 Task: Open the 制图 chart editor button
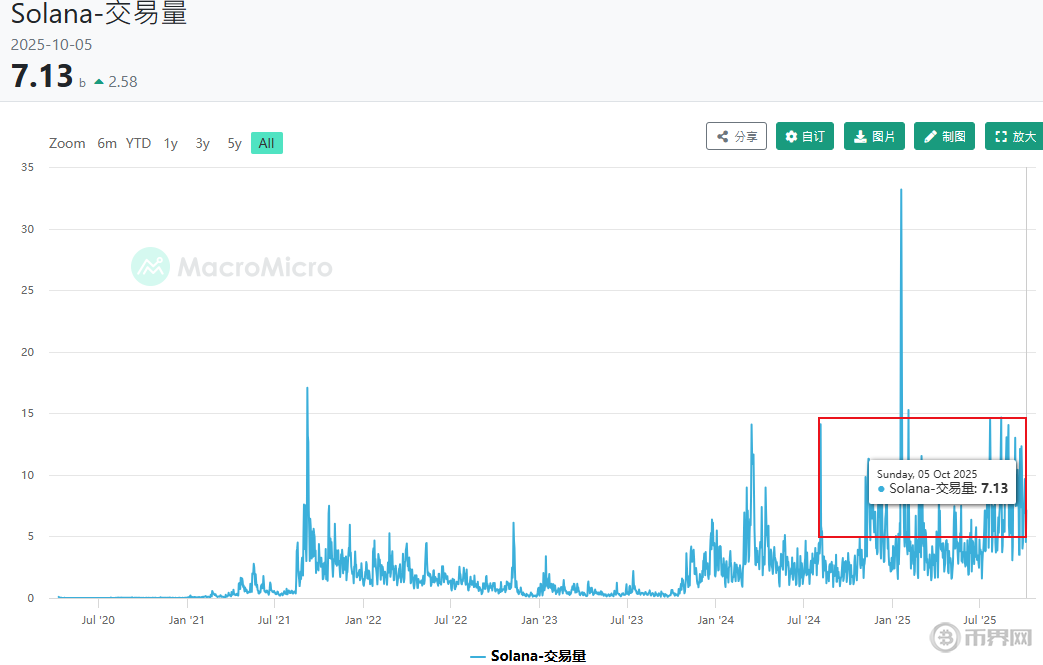tap(945, 136)
